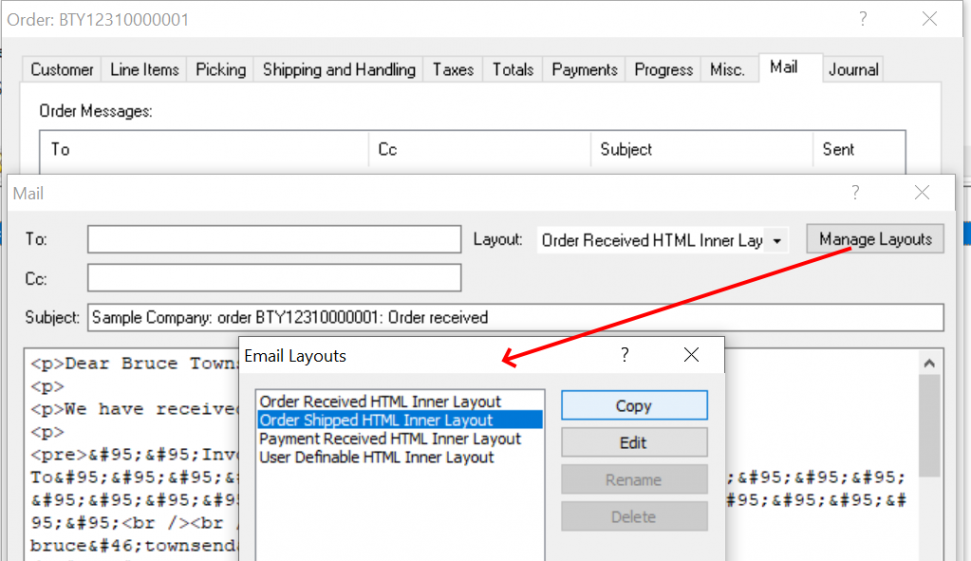Click the help icon in Mail window
Image resolution: width=971 pixels, height=561 pixels.
click(x=856, y=193)
